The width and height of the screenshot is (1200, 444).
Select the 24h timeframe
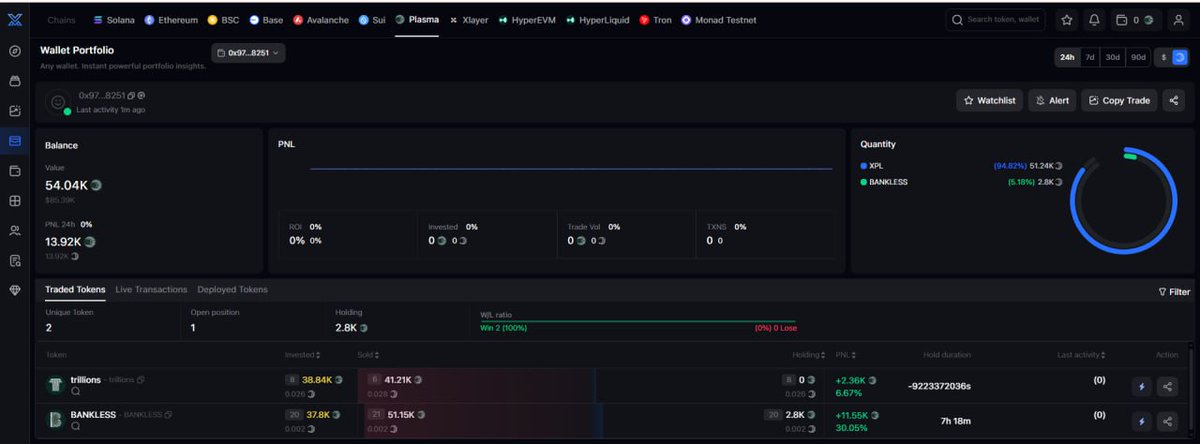coord(1067,57)
